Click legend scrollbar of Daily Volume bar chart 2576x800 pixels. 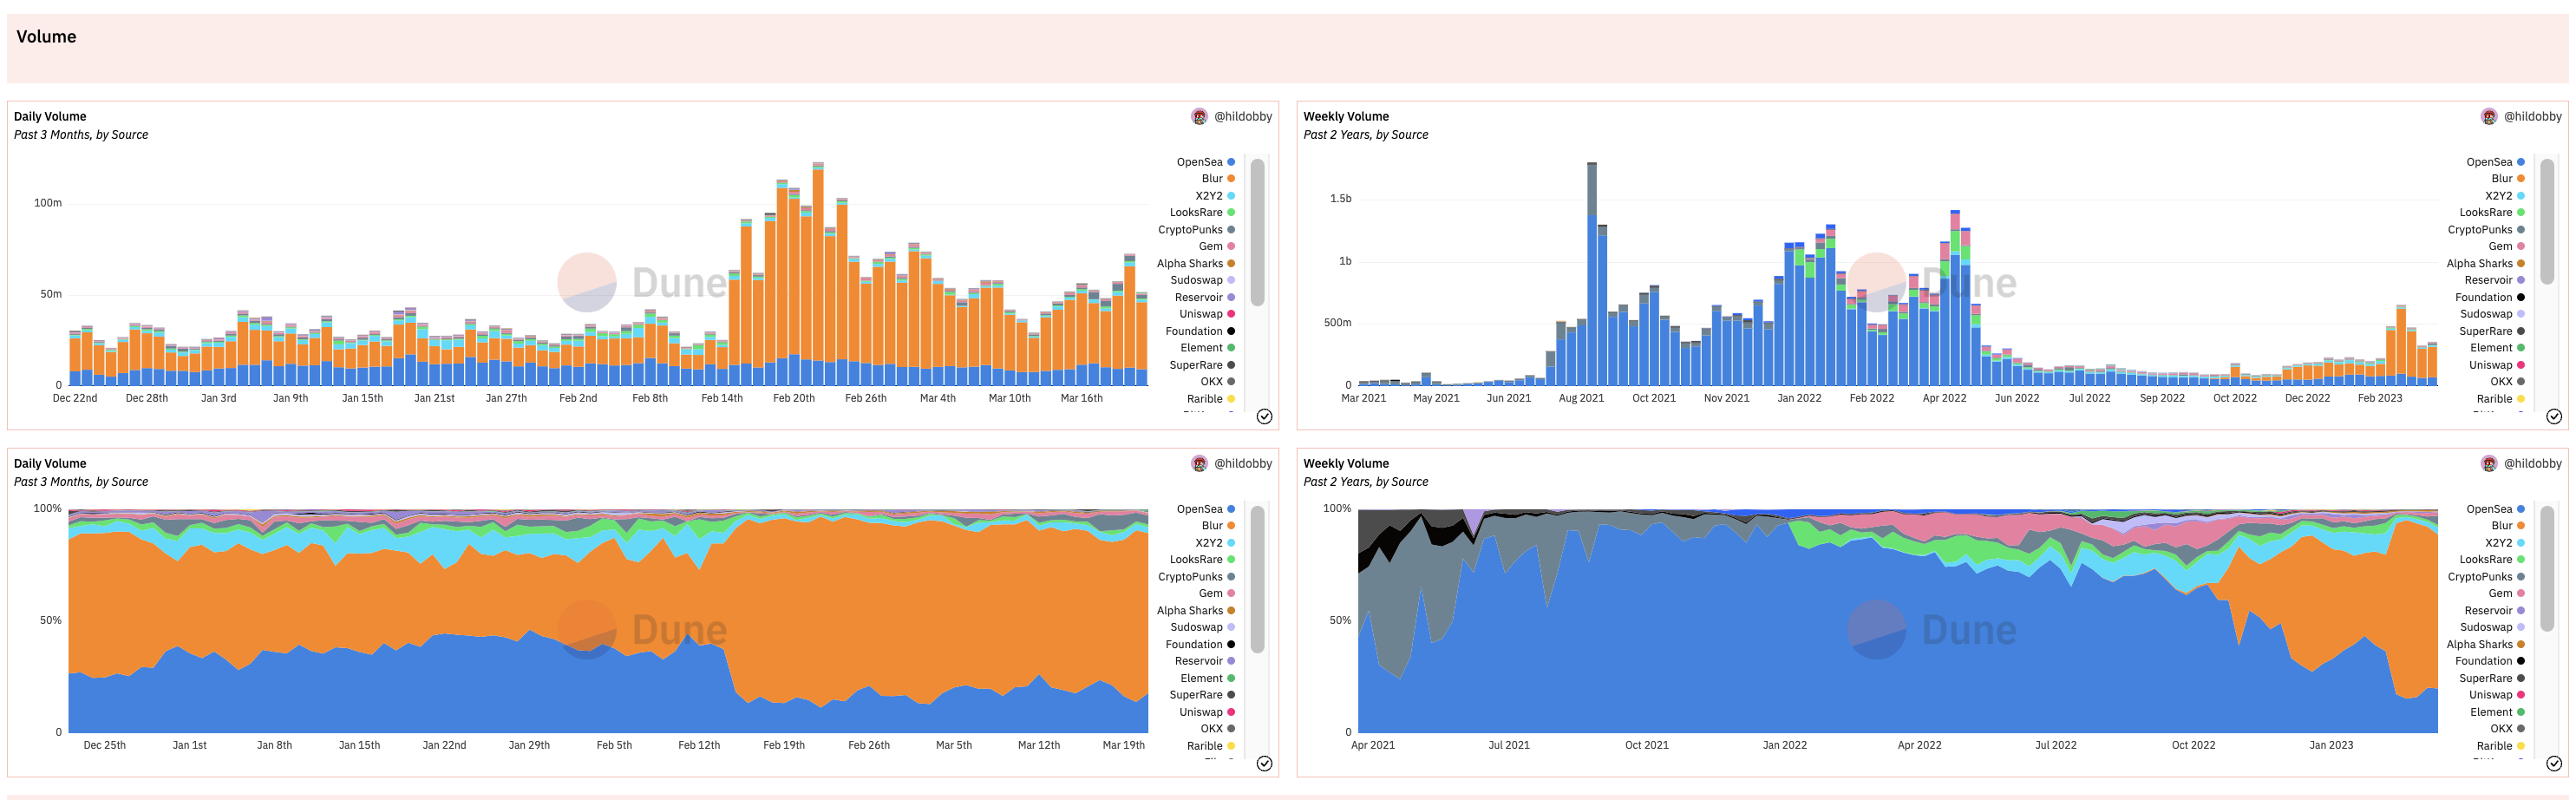point(1257,232)
